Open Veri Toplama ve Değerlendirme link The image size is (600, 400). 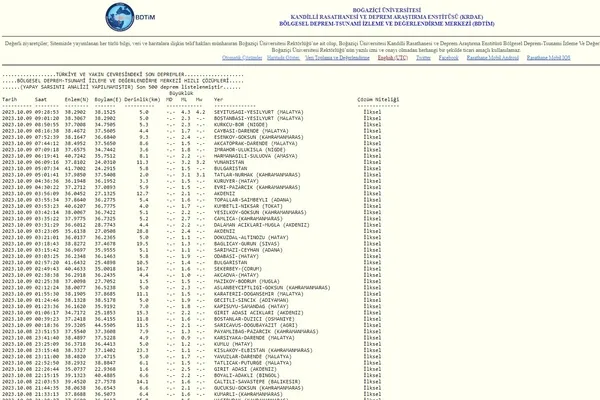tap(337, 58)
